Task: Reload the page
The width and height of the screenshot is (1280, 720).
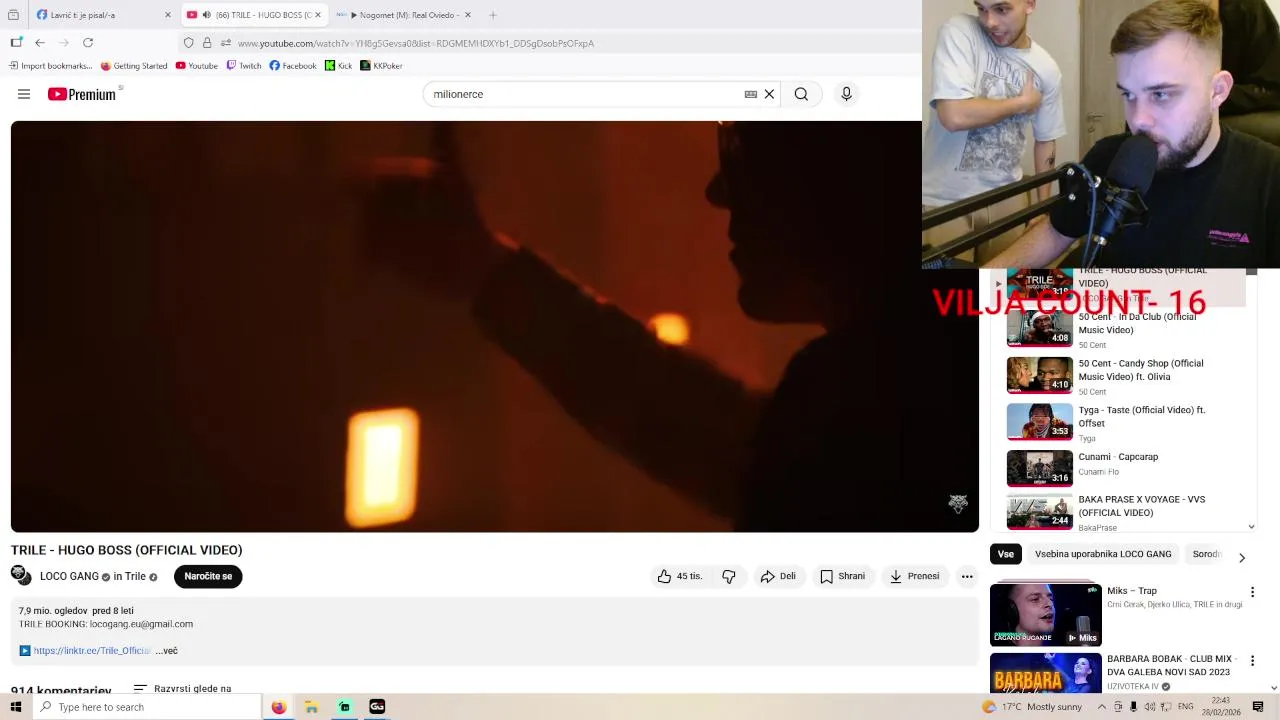Action: [88, 43]
